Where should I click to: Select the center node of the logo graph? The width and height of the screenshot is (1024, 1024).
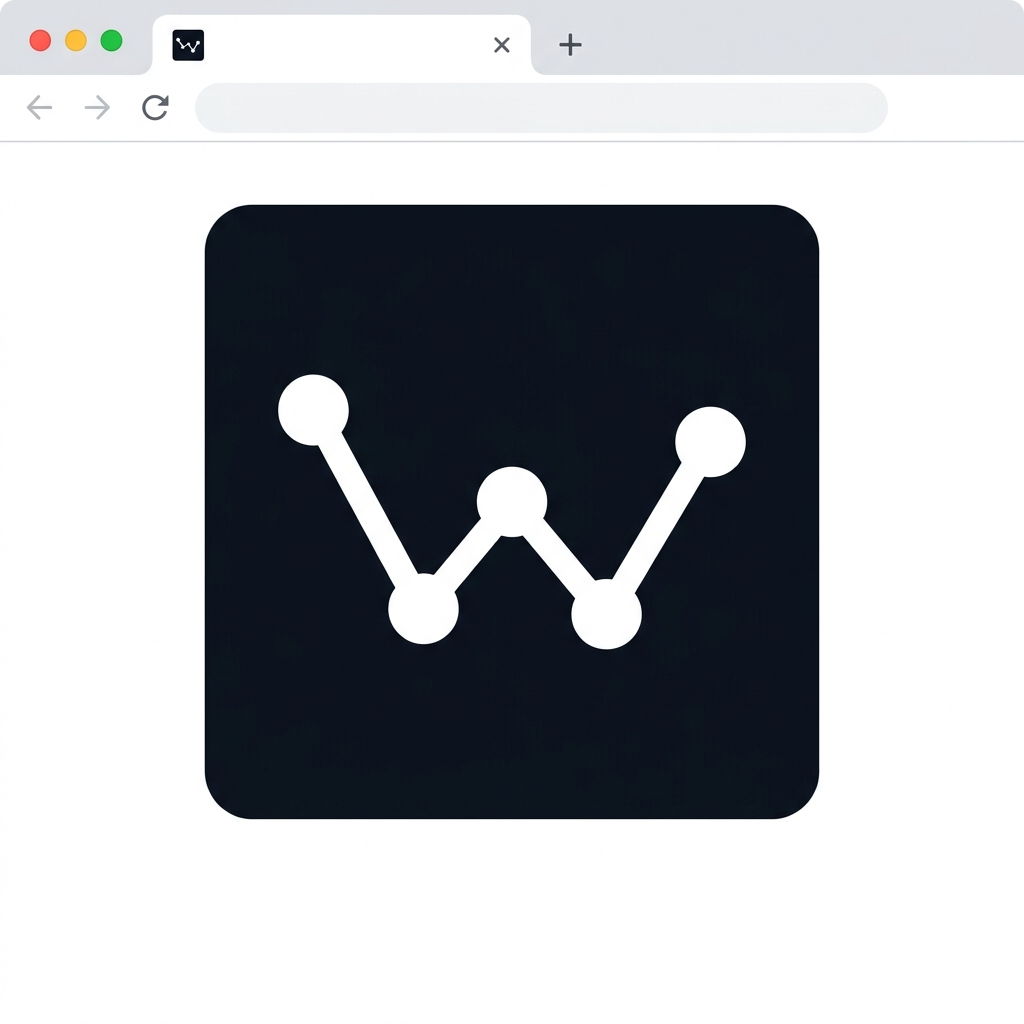512,502
